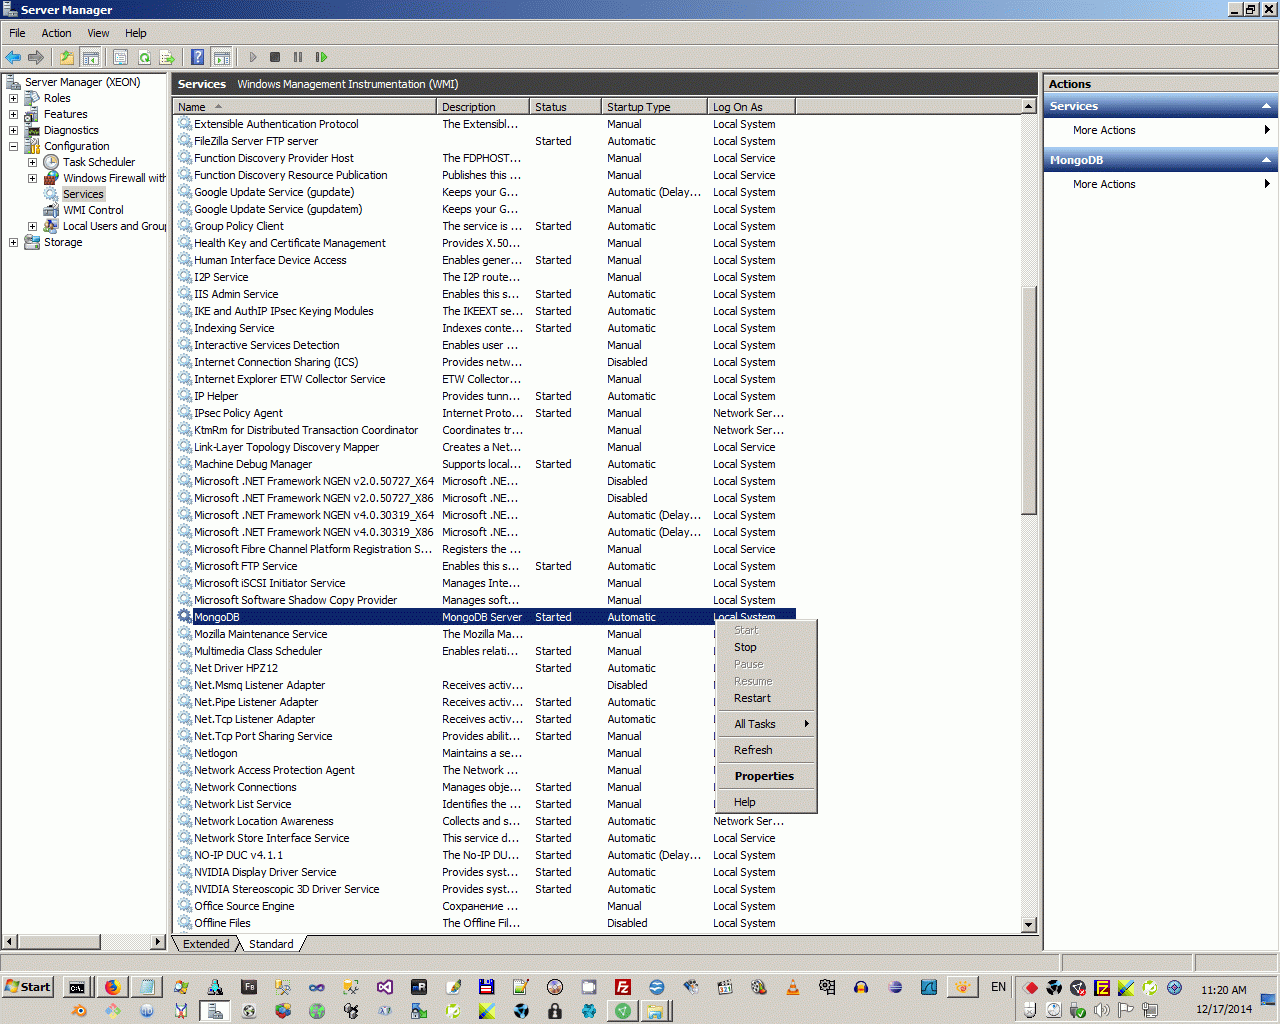Collapse the Services actions section
The image size is (1280, 1024).
[x=1267, y=106]
